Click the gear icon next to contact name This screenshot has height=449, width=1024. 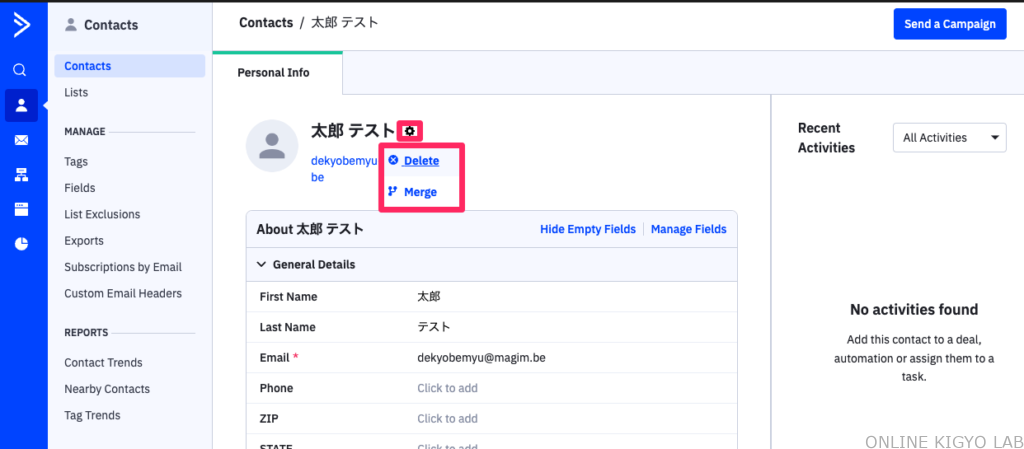pyautogui.click(x=410, y=130)
